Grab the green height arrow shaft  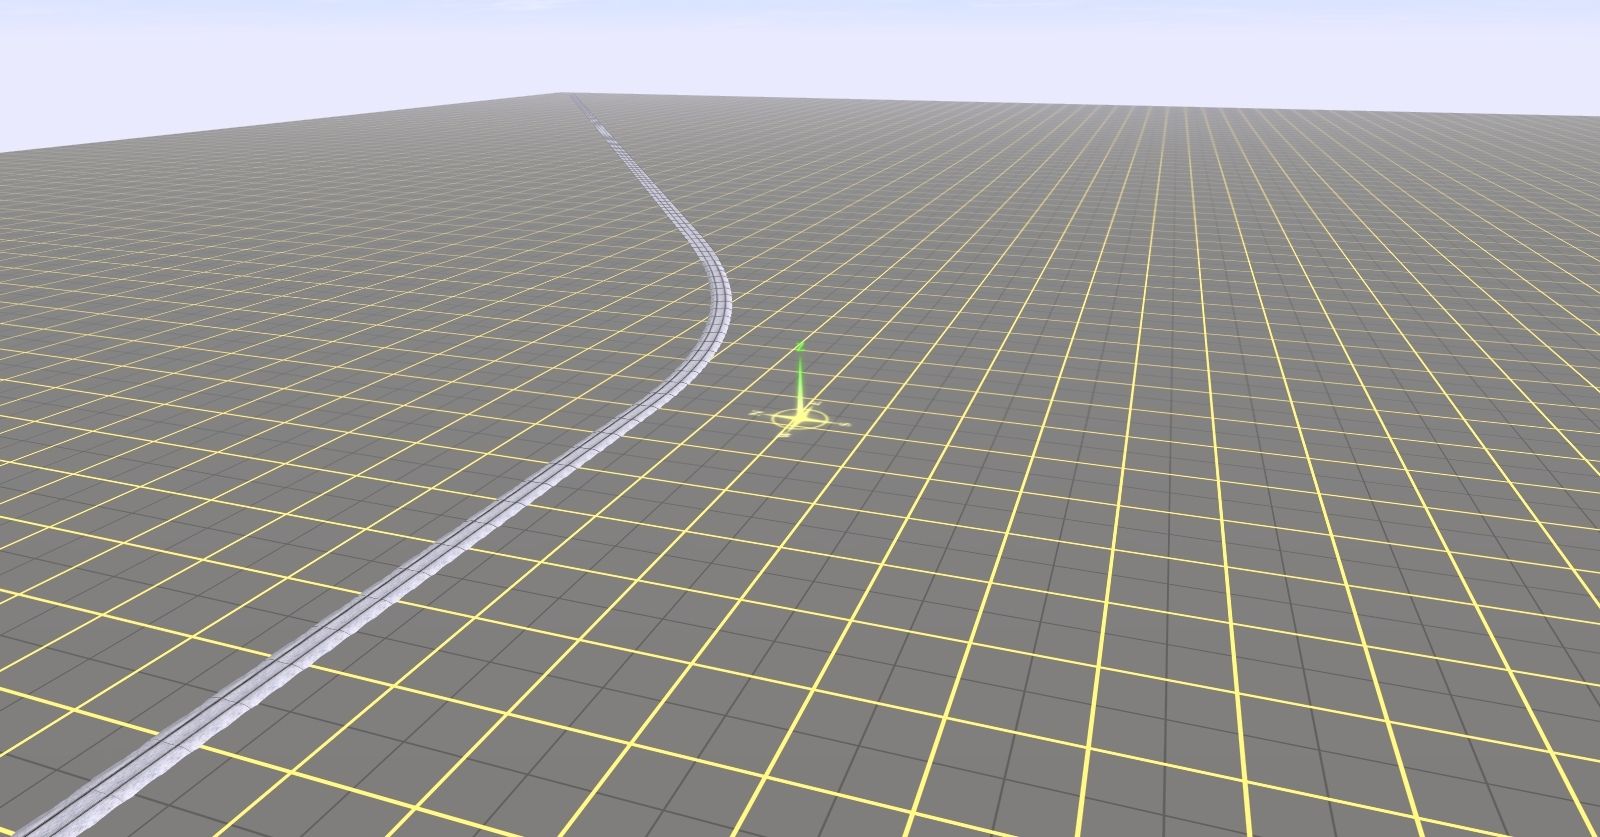coord(800,380)
